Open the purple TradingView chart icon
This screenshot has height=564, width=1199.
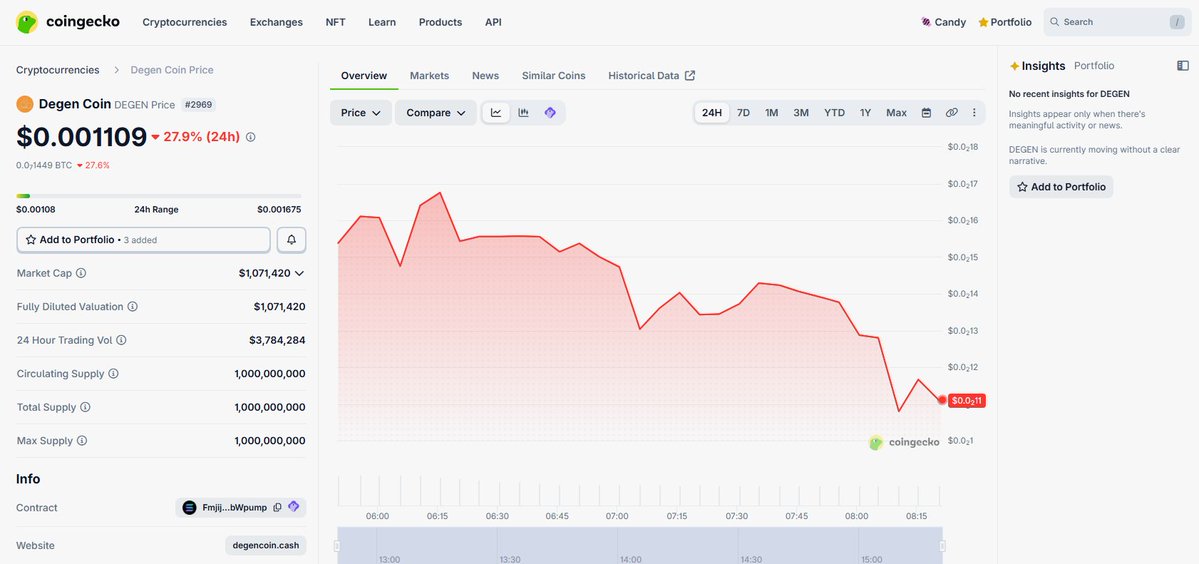[x=550, y=112]
